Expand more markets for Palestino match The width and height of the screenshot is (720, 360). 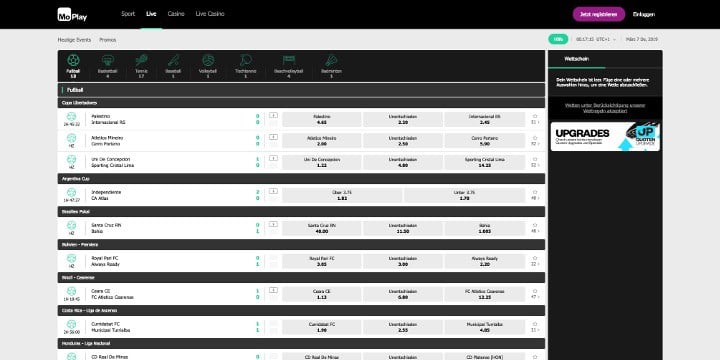(x=535, y=123)
